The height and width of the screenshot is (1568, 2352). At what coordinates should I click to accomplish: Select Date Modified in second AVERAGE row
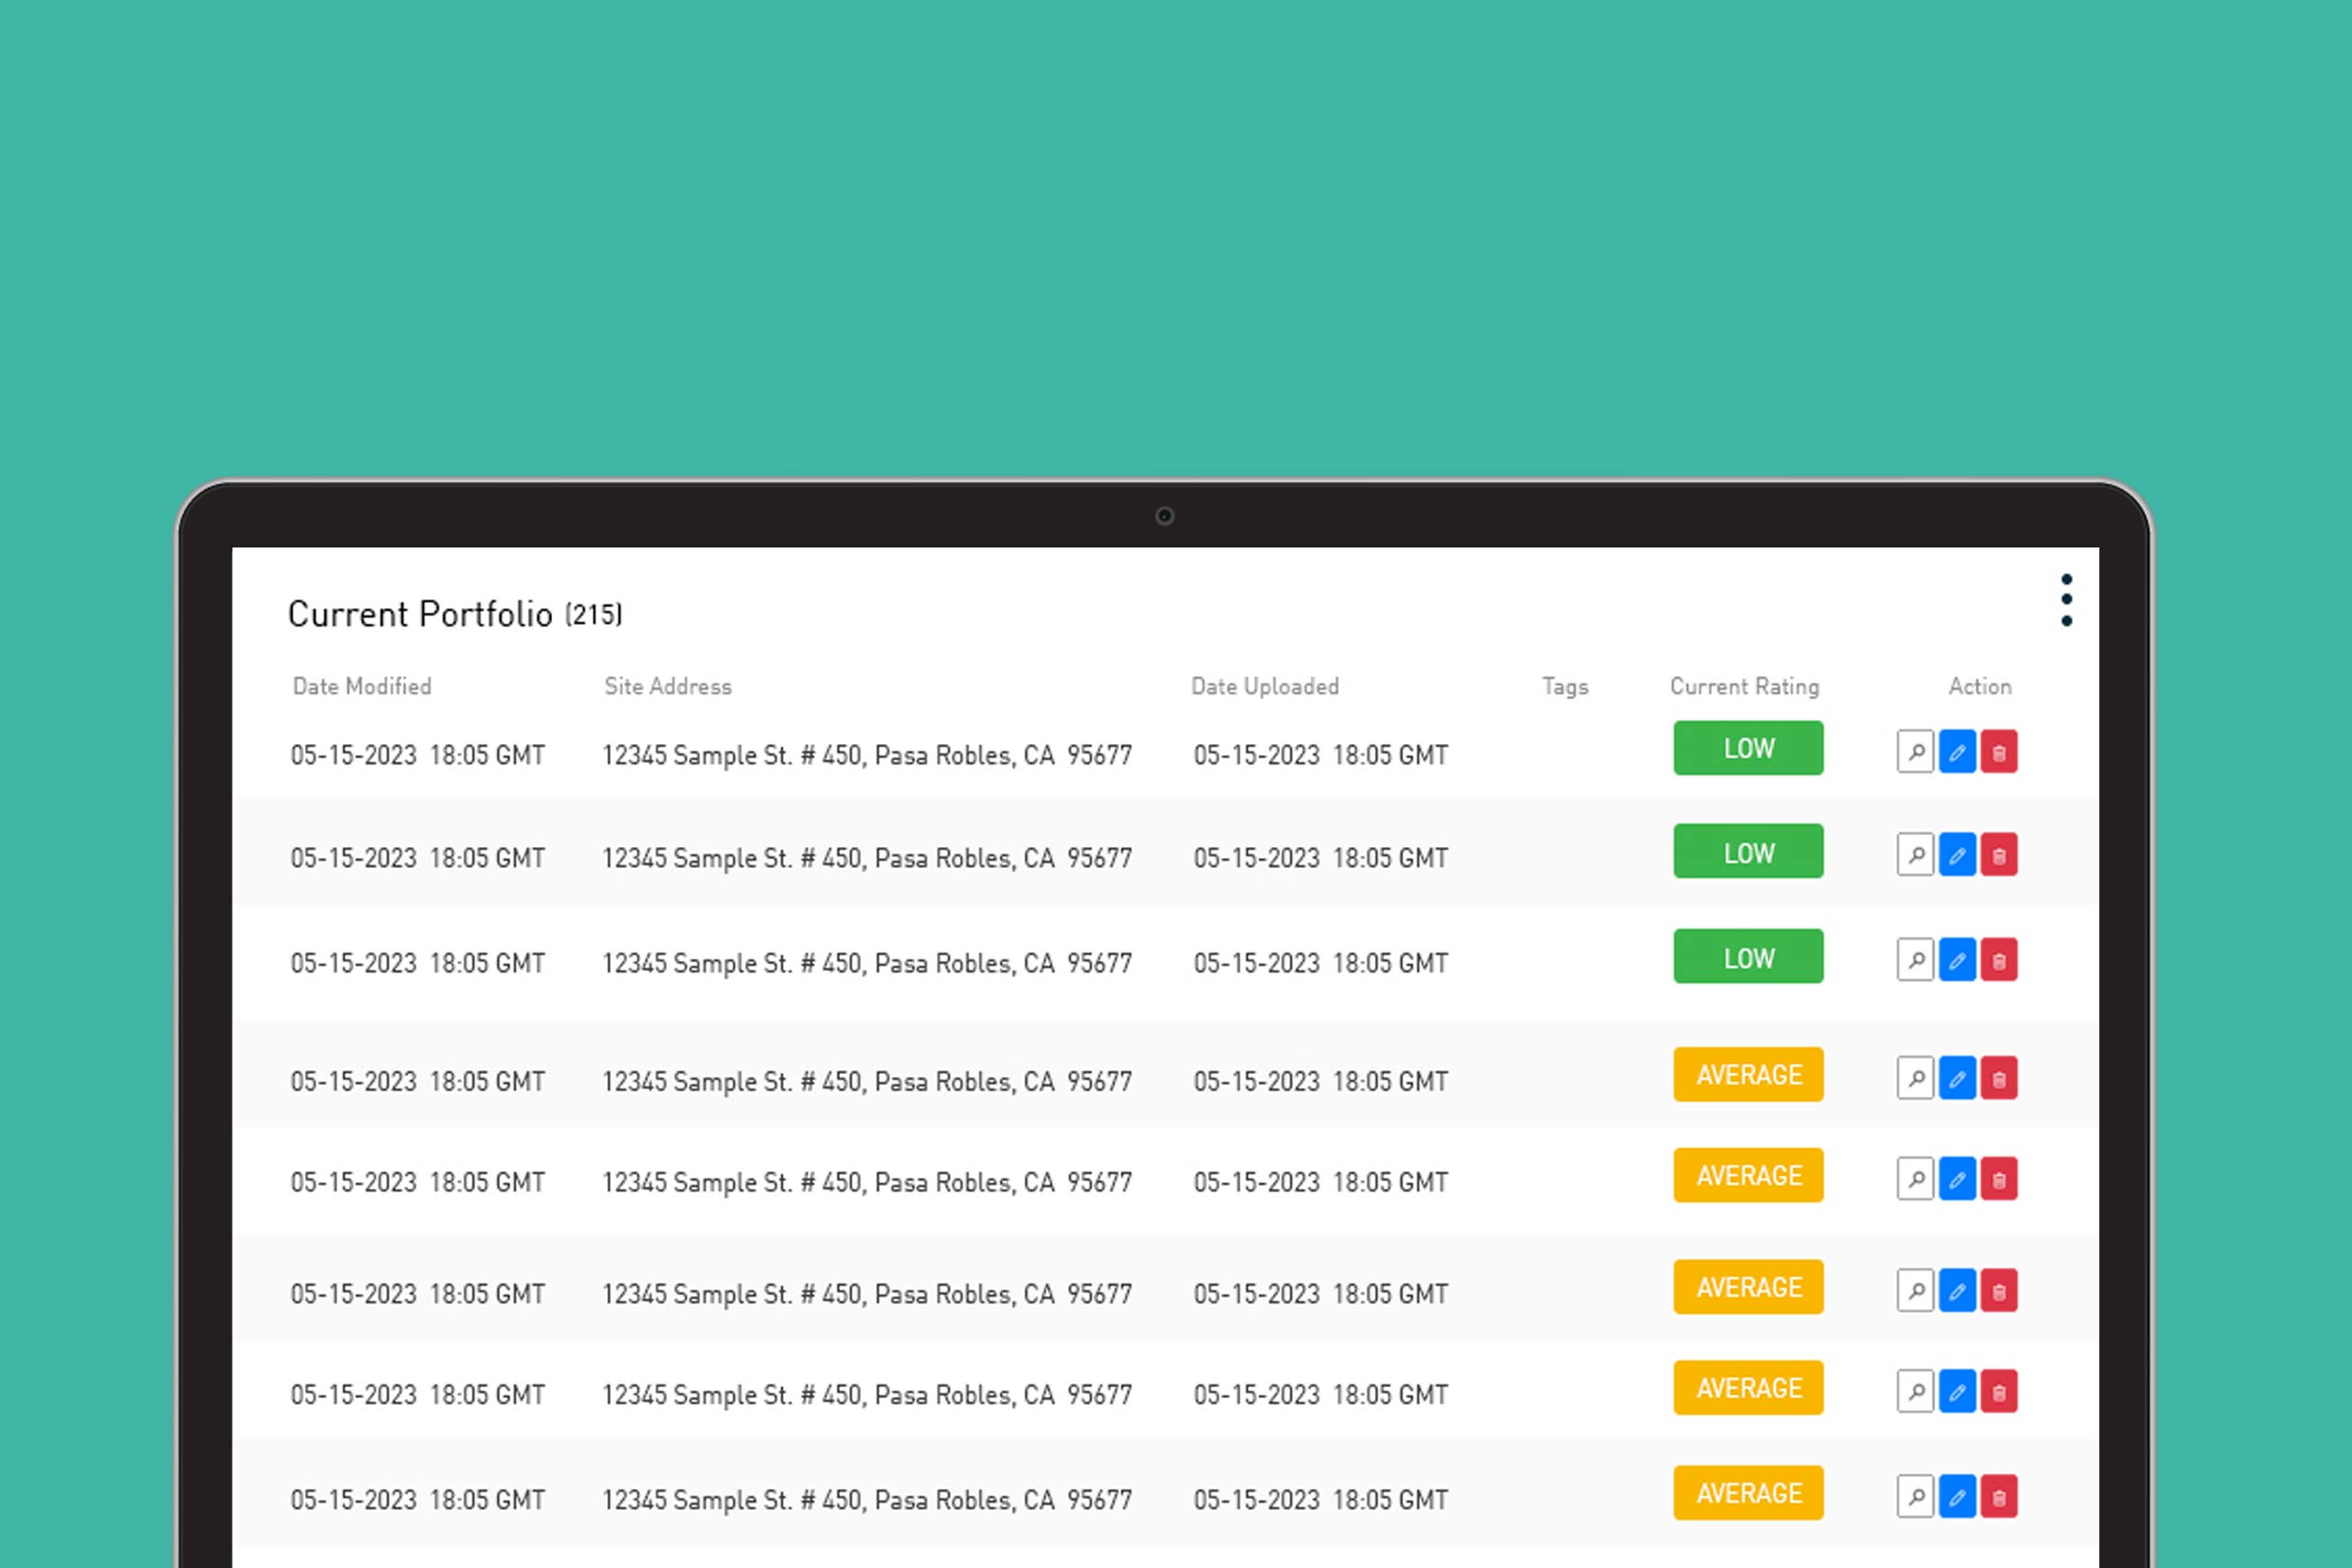click(x=418, y=1182)
